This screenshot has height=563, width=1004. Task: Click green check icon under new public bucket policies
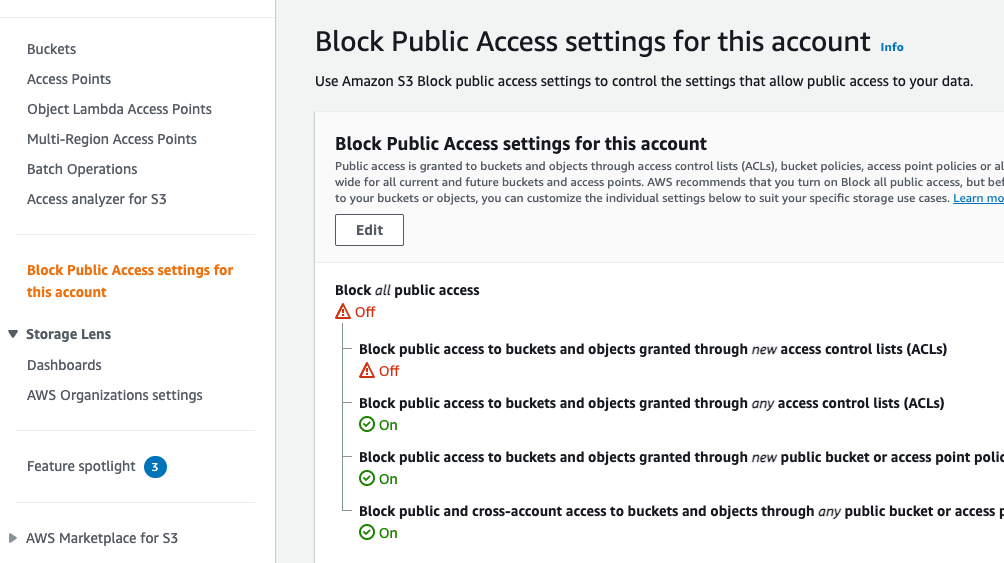(367, 479)
